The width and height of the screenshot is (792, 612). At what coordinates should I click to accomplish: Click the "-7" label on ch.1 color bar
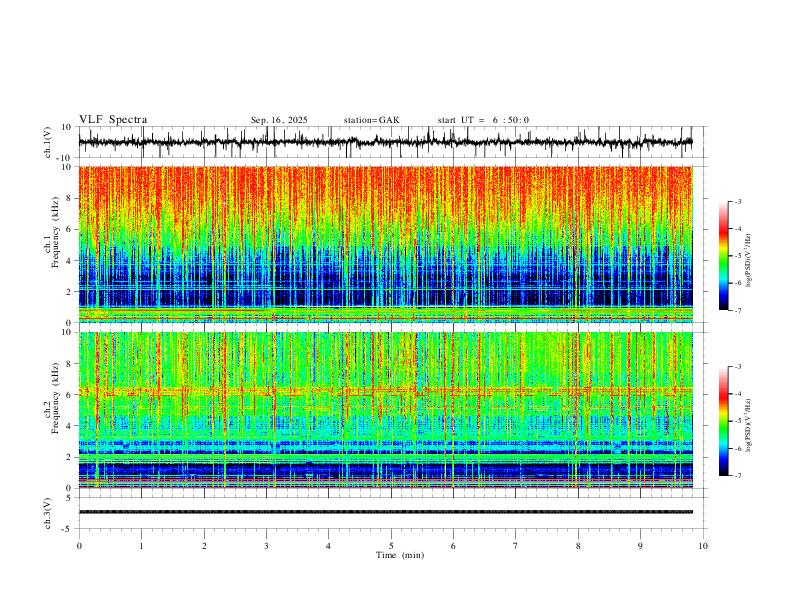click(738, 310)
